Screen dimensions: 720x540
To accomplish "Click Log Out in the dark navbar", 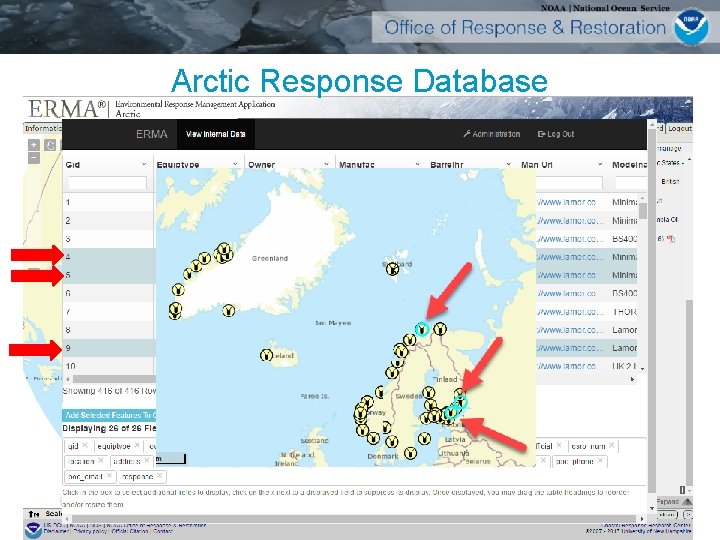I will pyautogui.click(x=556, y=134).
